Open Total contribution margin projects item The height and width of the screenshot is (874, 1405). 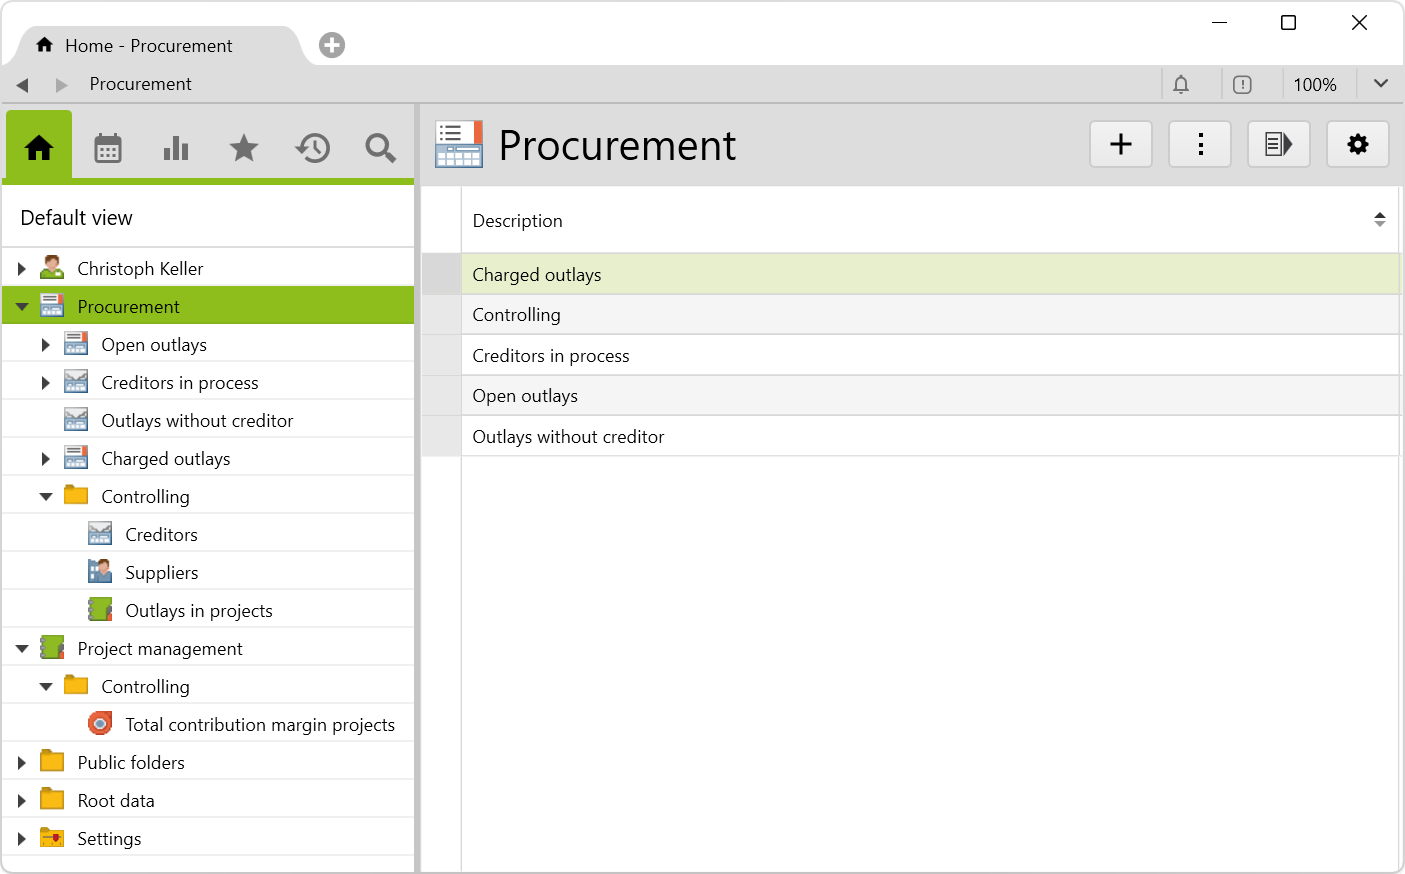260,725
